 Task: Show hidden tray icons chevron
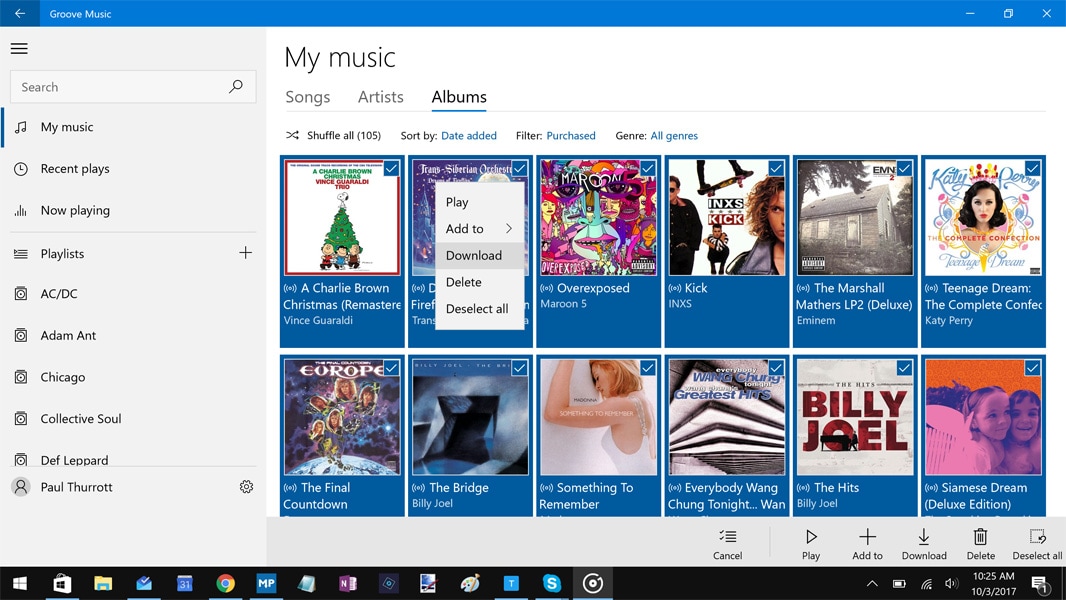click(872, 583)
